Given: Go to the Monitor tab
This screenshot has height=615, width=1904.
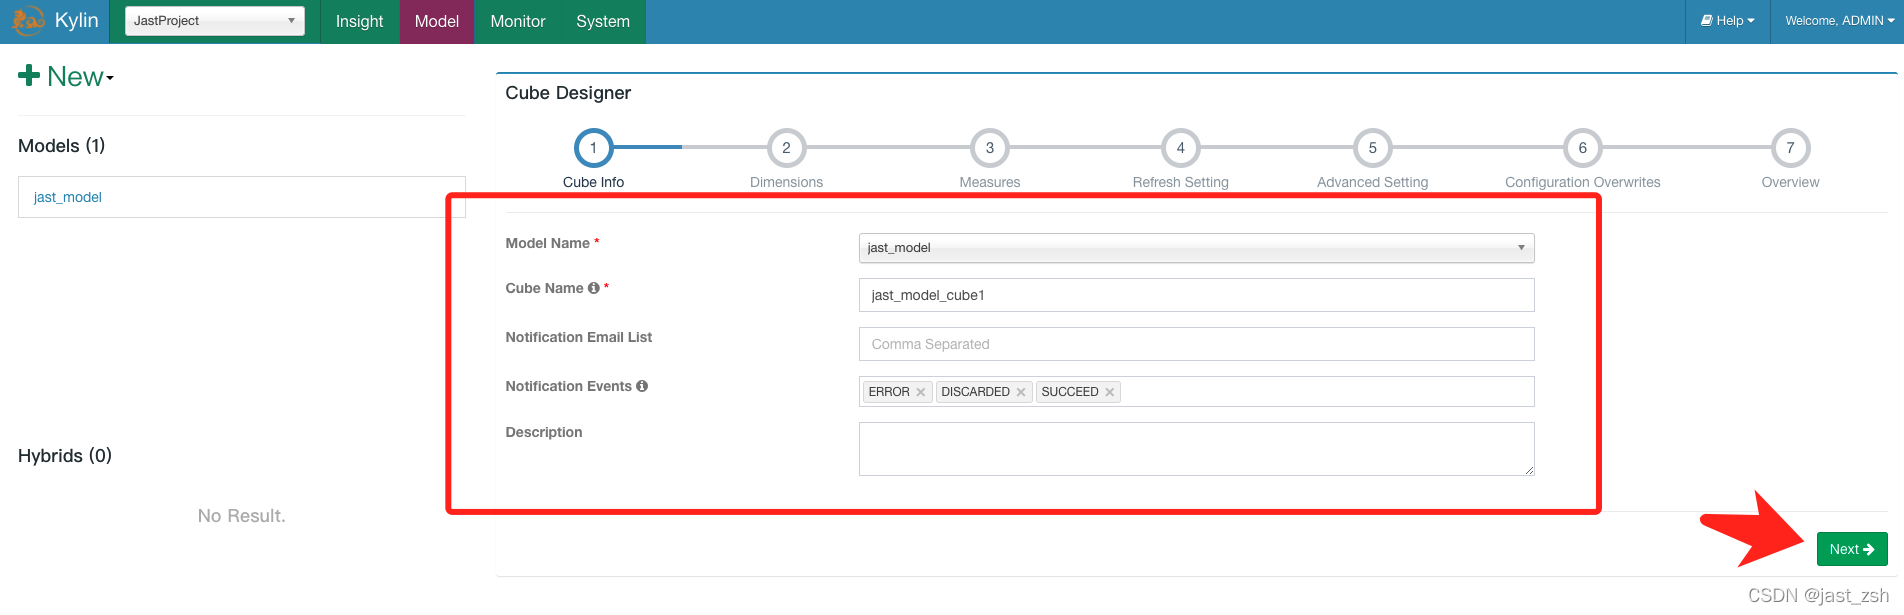Looking at the screenshot, I should 518,21.
